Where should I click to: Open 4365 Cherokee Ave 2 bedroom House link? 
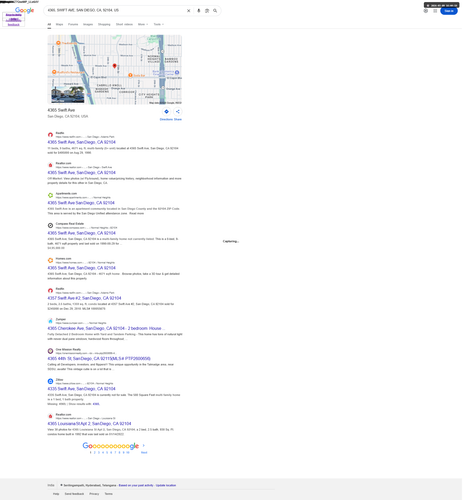pyautogui.click(x=106, y=328)
